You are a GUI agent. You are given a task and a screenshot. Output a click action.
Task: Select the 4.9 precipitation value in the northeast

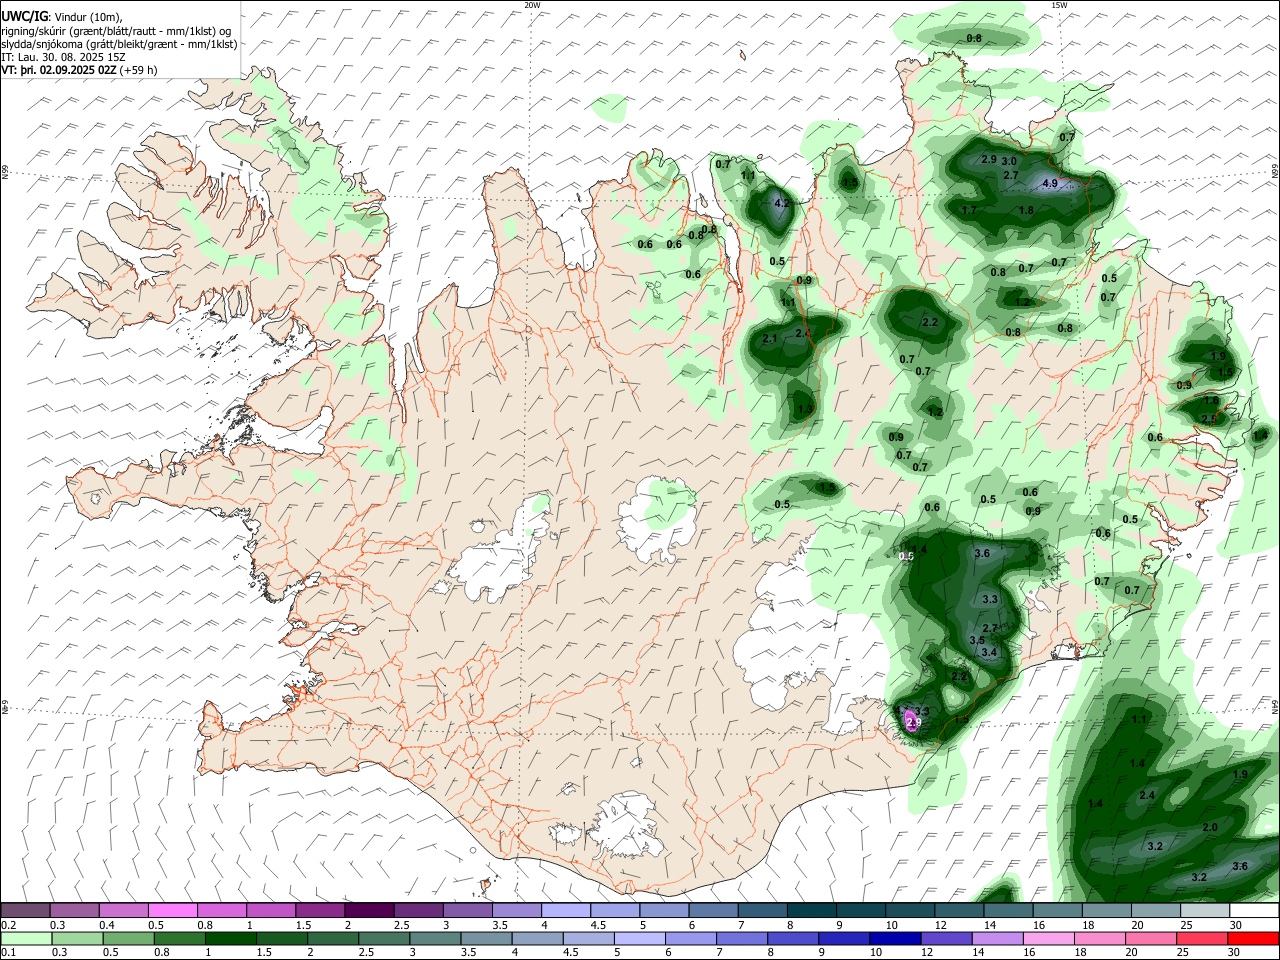(1050, 184)
